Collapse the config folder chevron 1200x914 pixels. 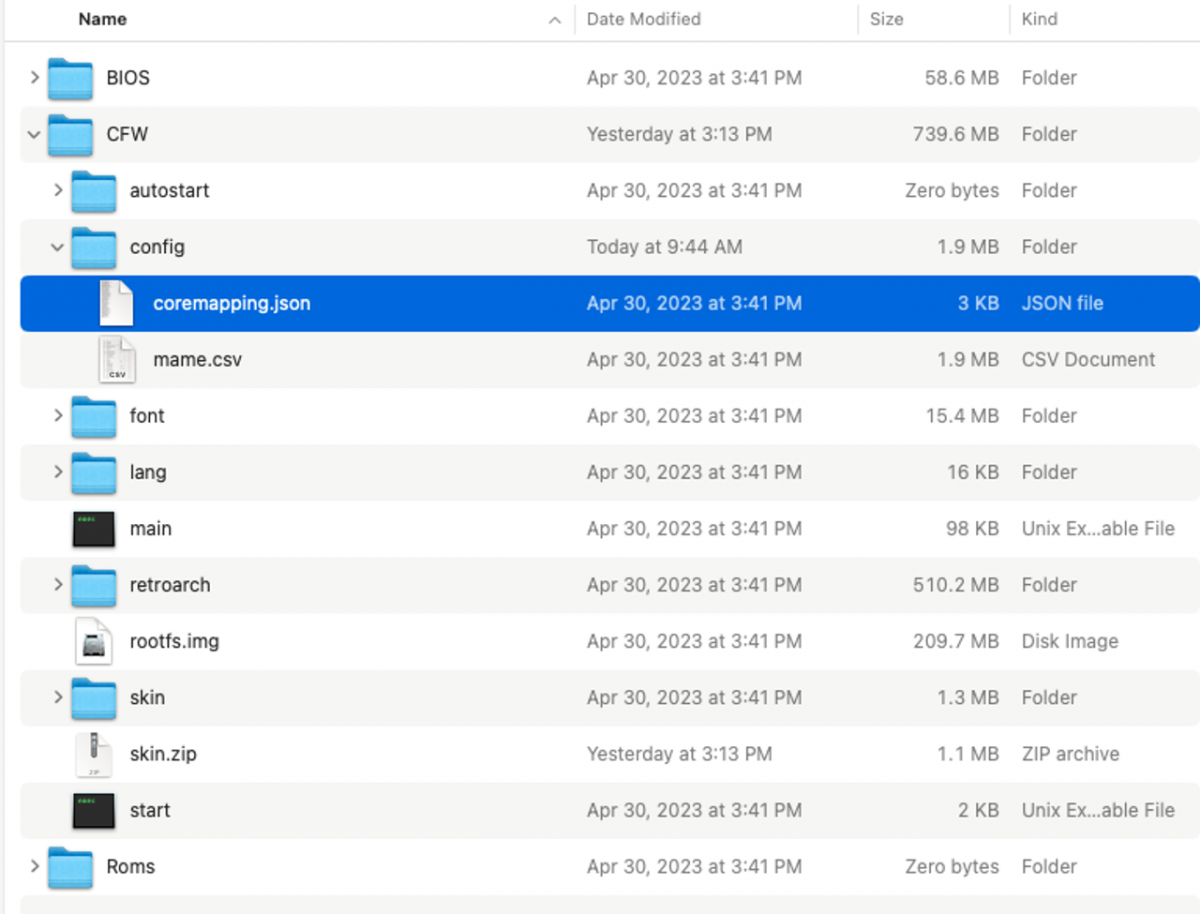tap(58, 247)
